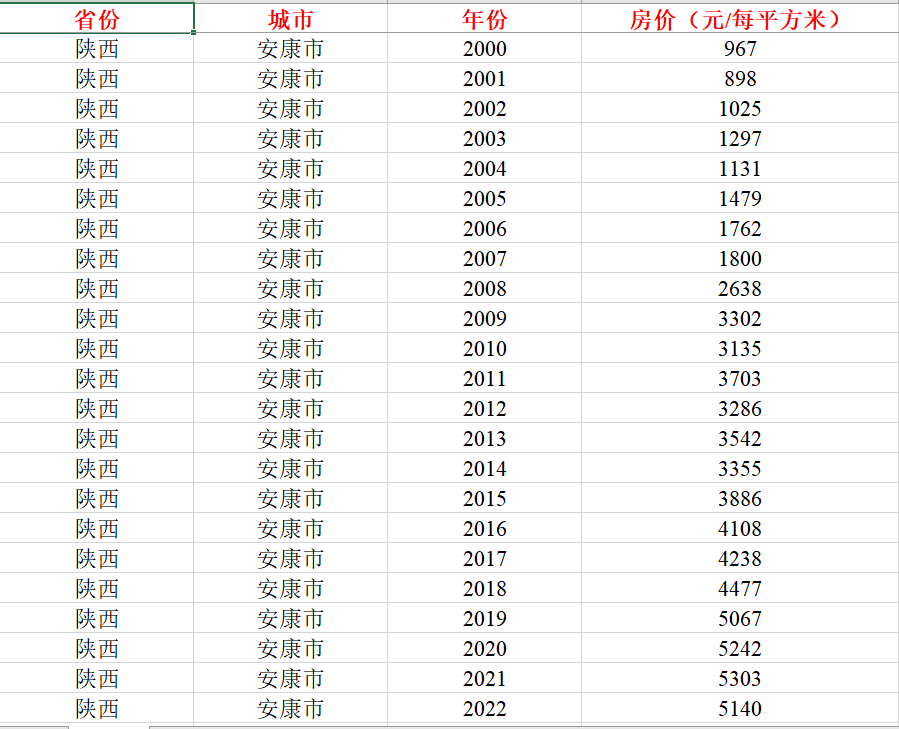This screenshot has width=899, height=729.
Task: Click the year cell 2013
Action: click(484, 438)
